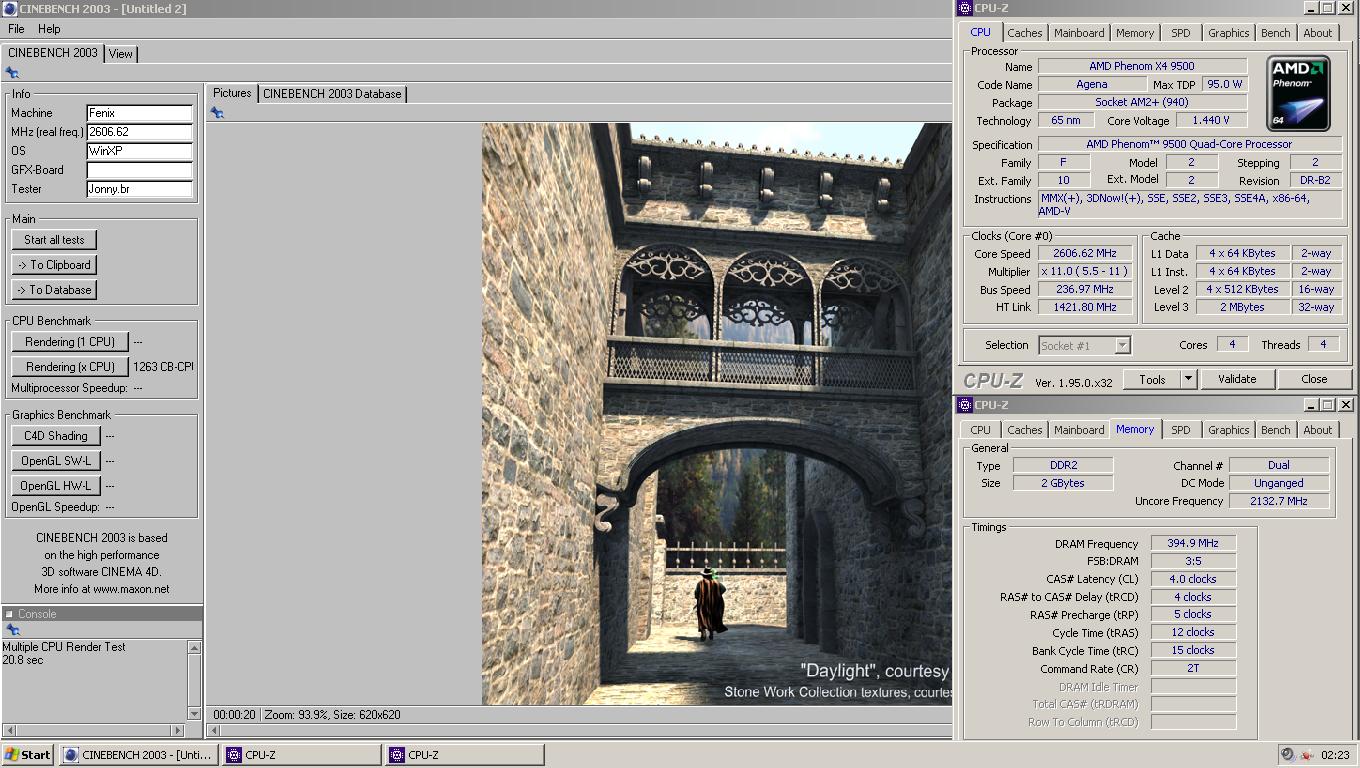Click the www.maxon.net info text
This screenshot has width=1360, height=768.
pyautogui.click(x=131, y=589)
